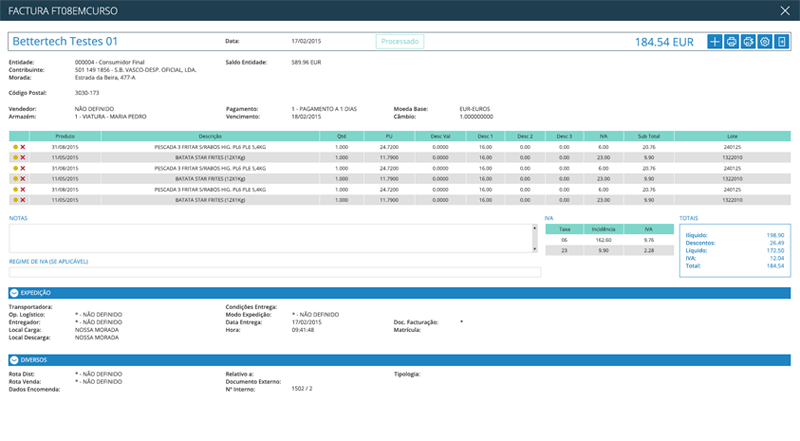Image resolution: width=800 pixels, height=441 pixels.
Task: Click the exit door icon in header toolbar
Action: (782, 42)
